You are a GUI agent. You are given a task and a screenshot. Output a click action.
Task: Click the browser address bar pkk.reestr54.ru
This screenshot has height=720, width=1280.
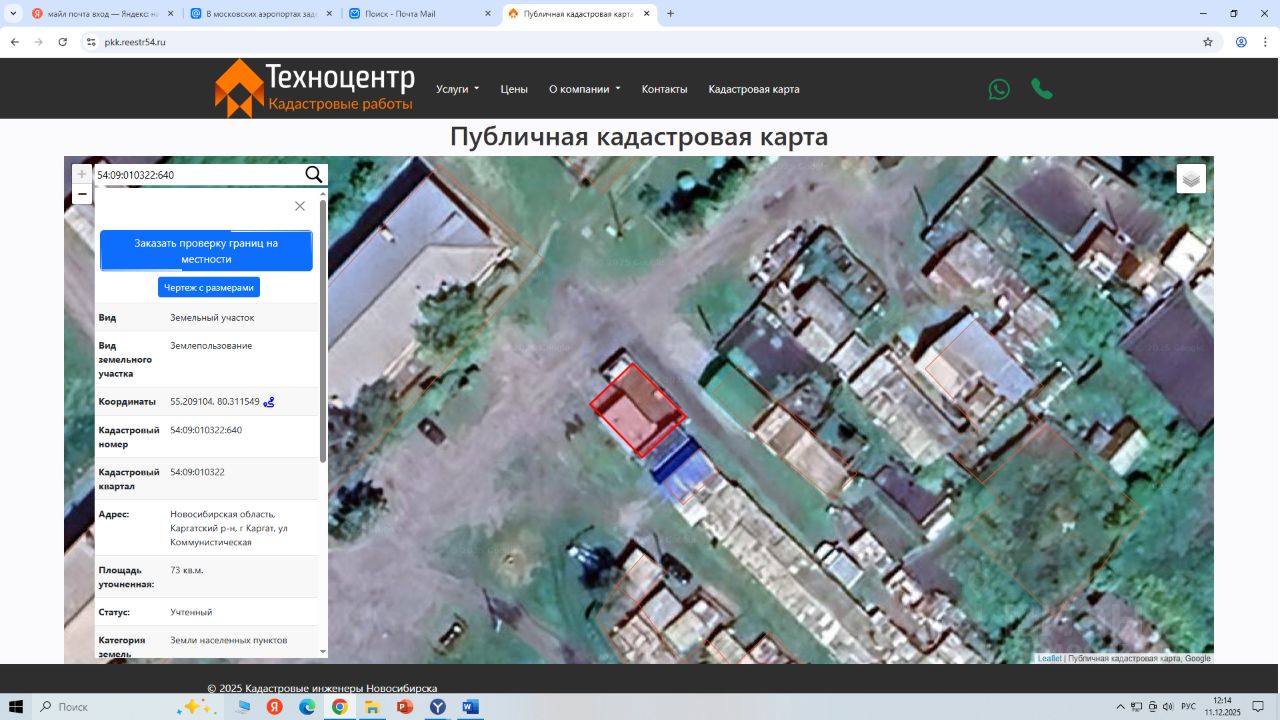(640, 42)
